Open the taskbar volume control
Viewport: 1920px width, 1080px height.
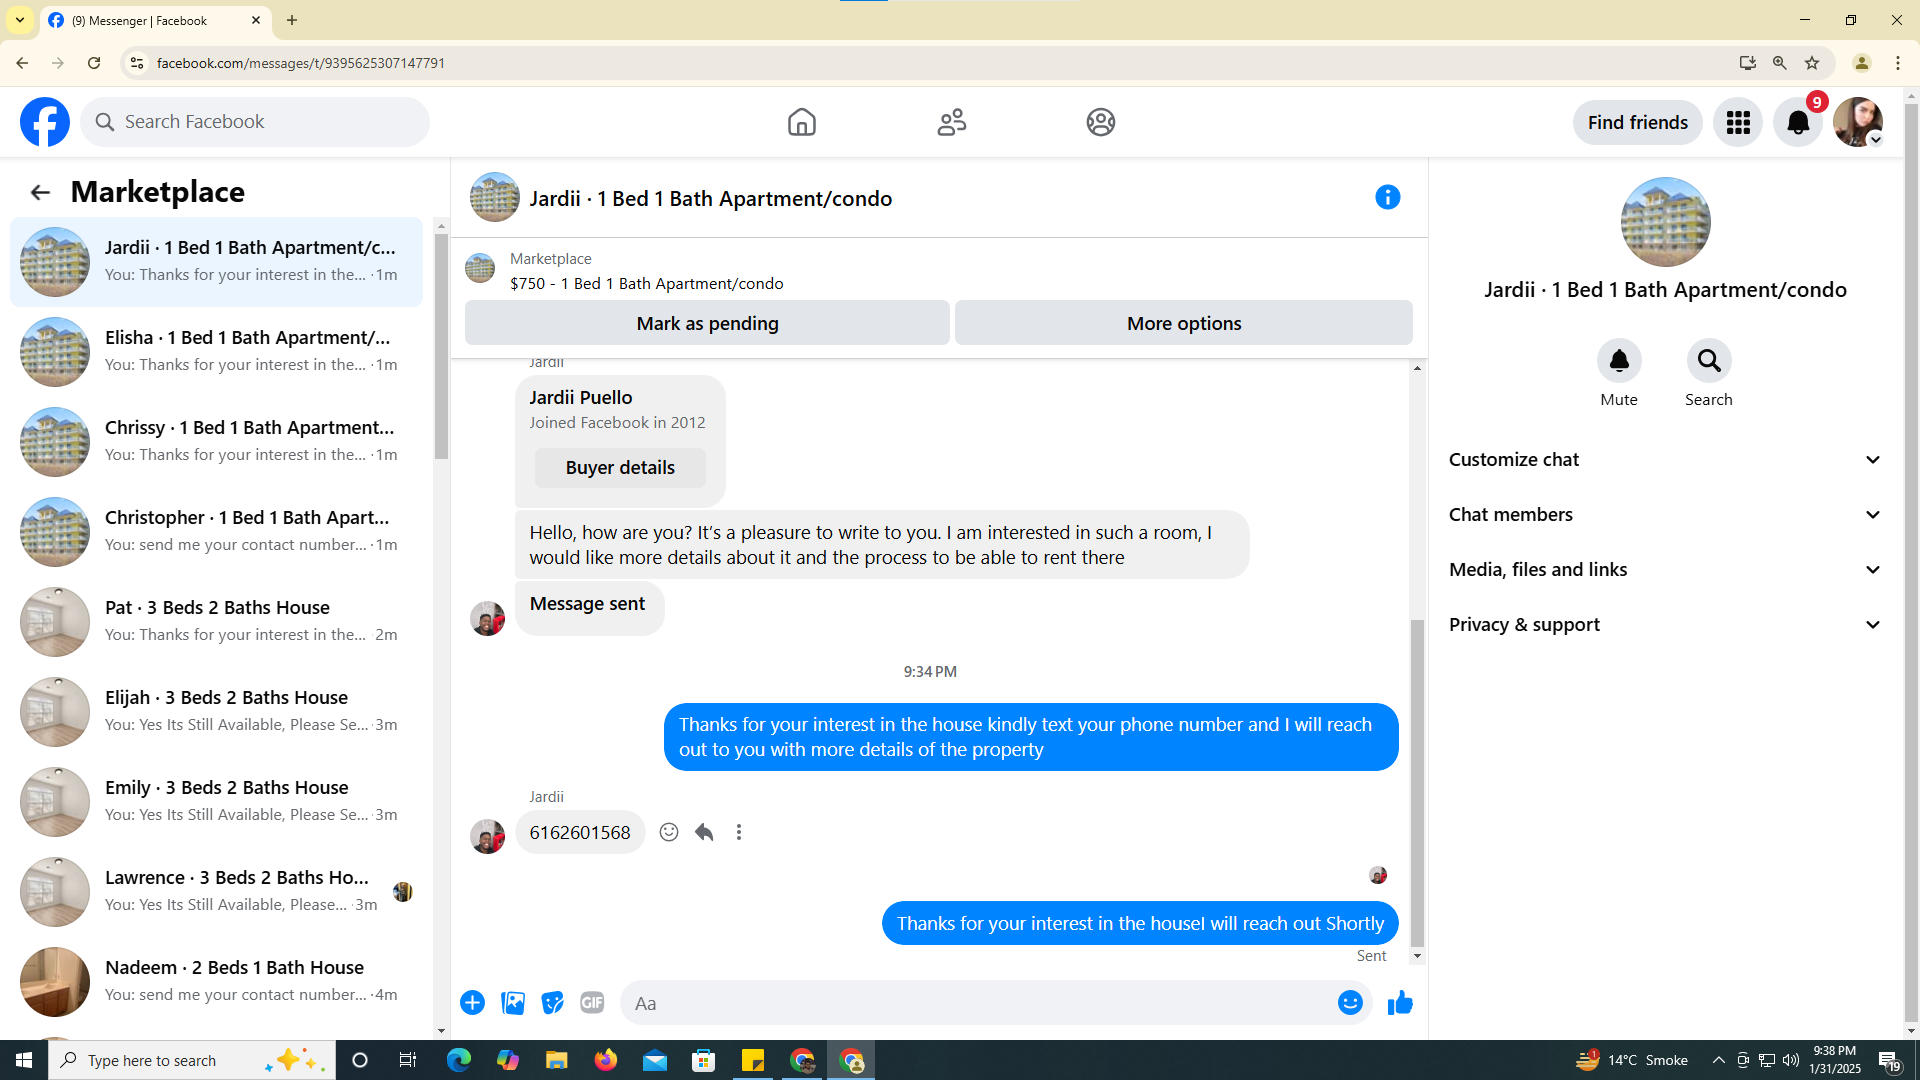(x=1791, y=1060)
